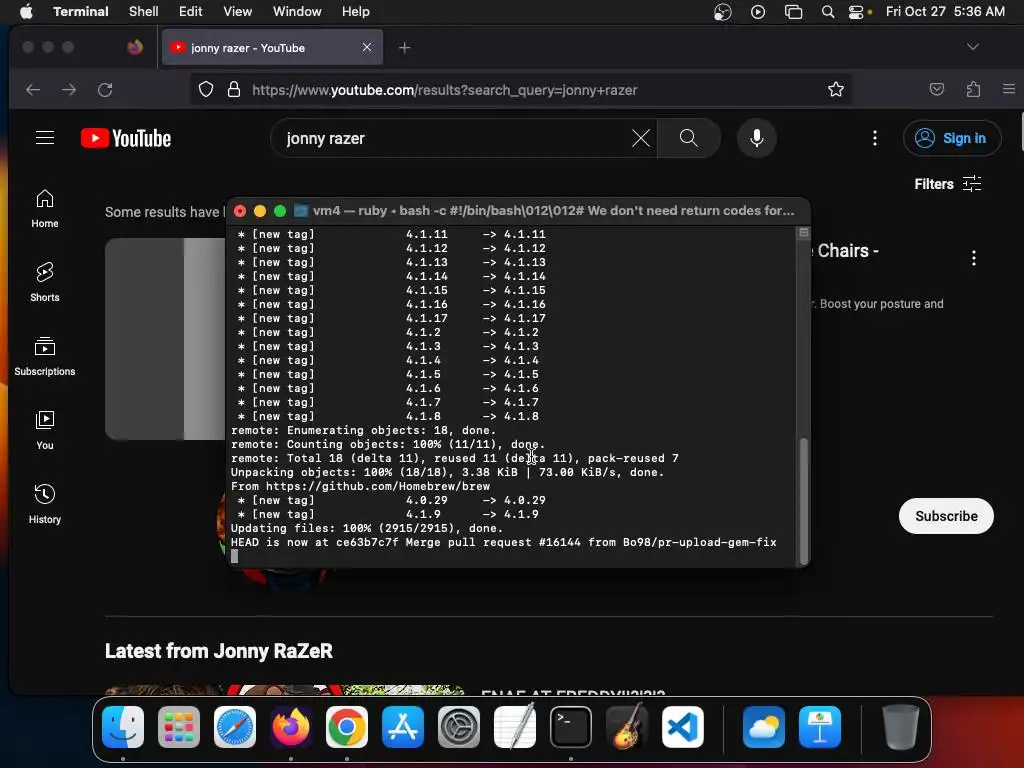The image size is (1024, 768).
Task: Open App Store from the Dock
Action: tap(403, 727)
